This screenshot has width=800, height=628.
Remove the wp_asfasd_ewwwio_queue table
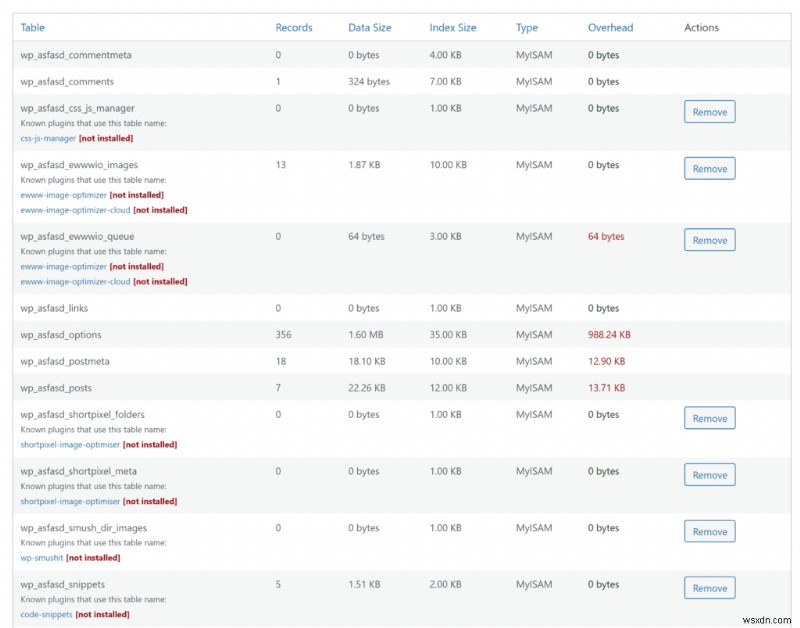point(709,240)
